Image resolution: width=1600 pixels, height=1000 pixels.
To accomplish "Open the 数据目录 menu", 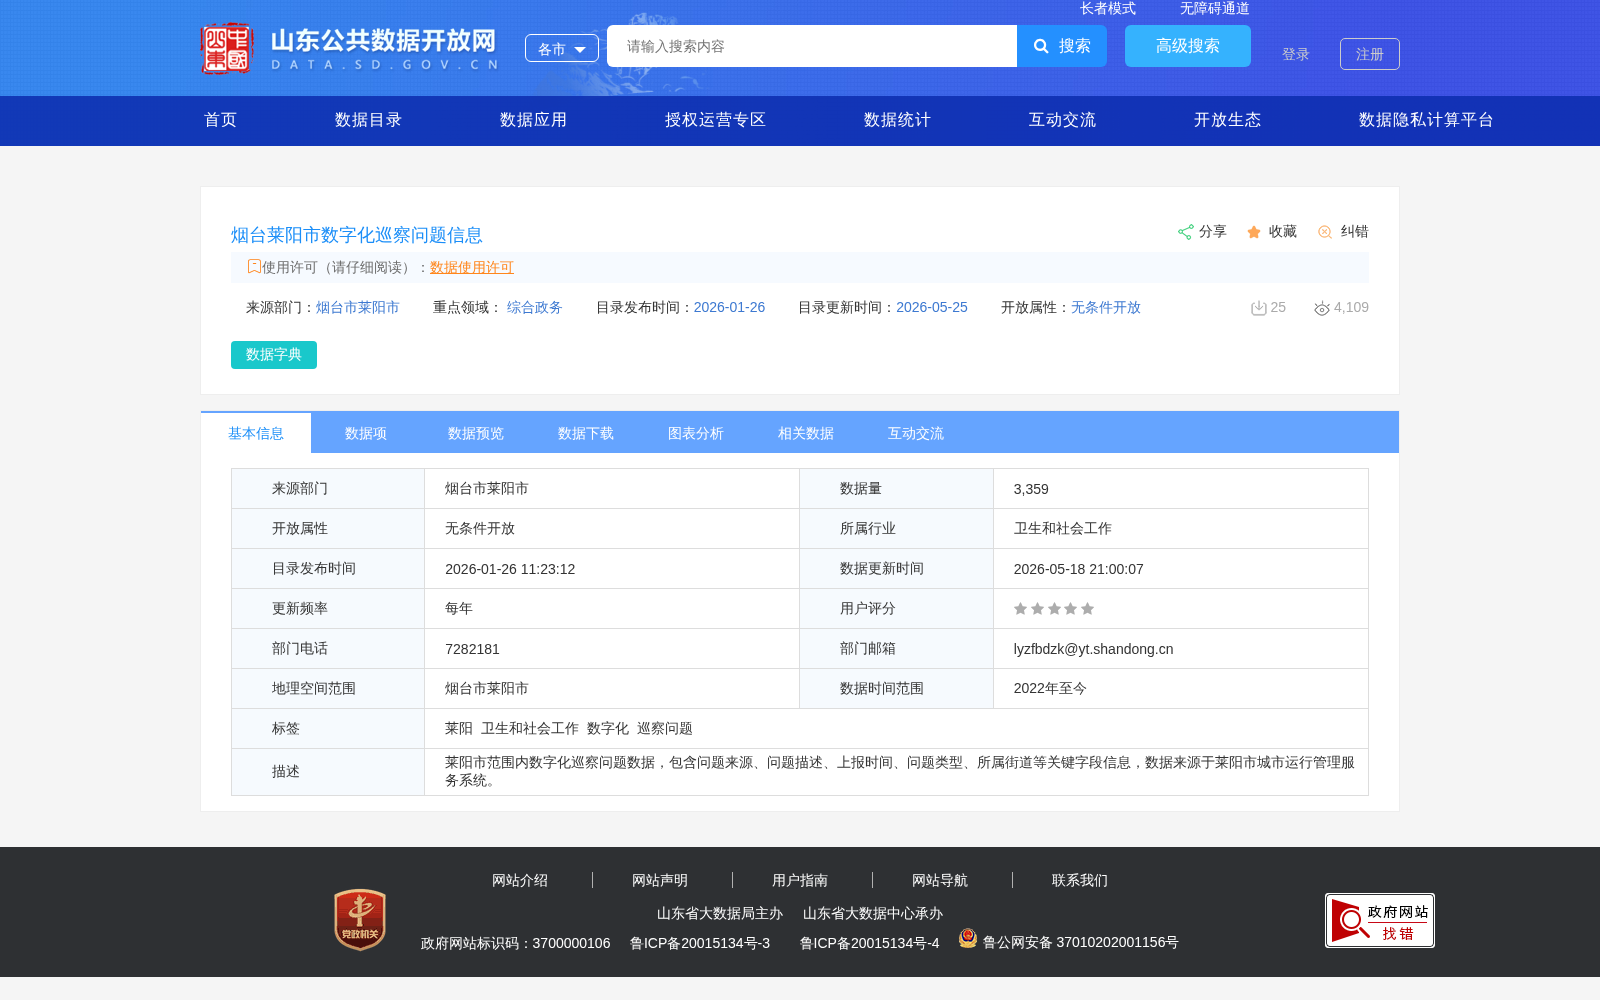I will coord(369,120).
